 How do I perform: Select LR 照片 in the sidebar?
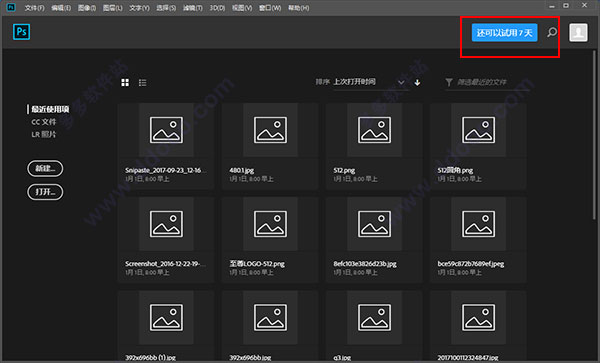[x=44, y=134]
